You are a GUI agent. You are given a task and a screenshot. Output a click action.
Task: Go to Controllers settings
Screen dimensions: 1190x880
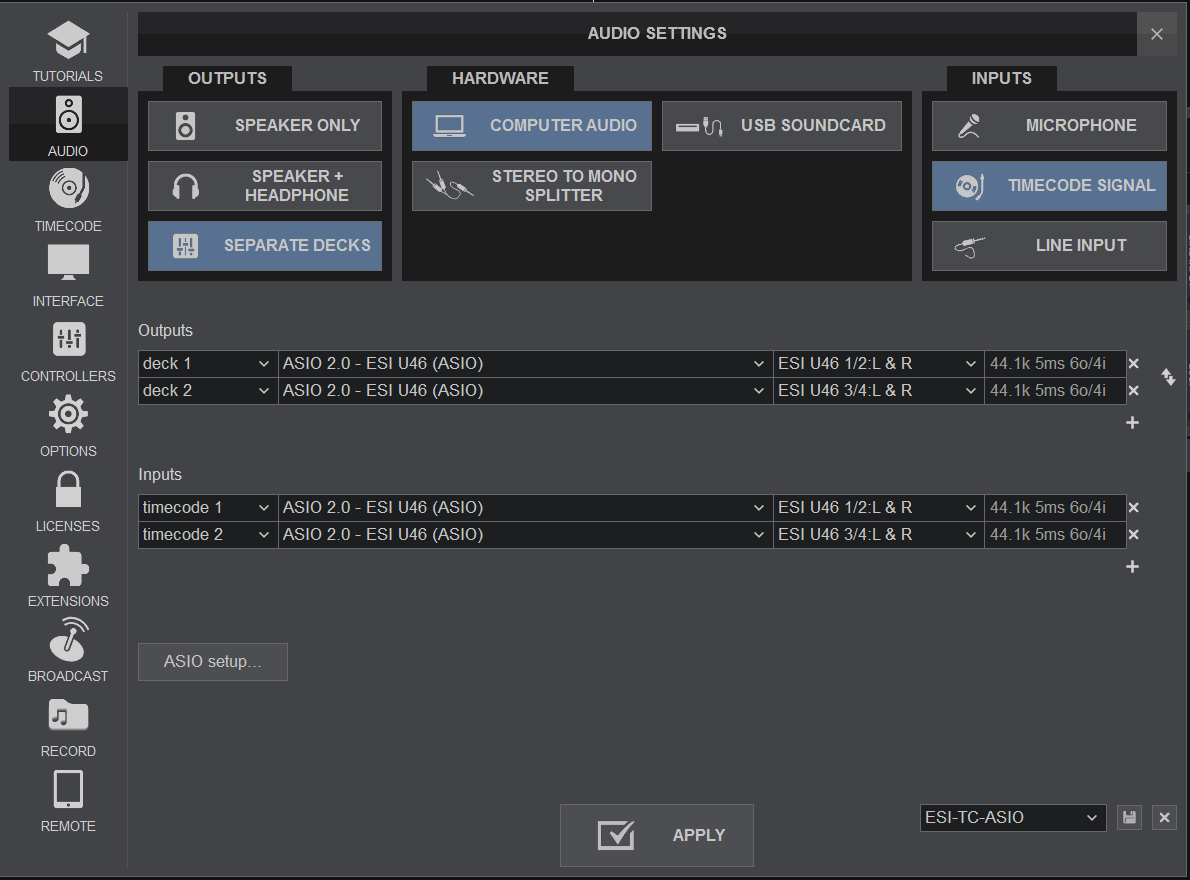(68, 351)
